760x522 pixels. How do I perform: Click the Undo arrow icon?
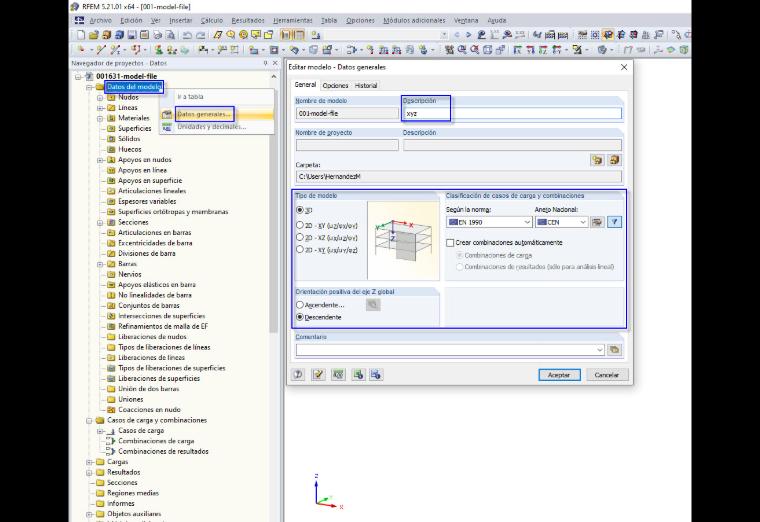187,35
